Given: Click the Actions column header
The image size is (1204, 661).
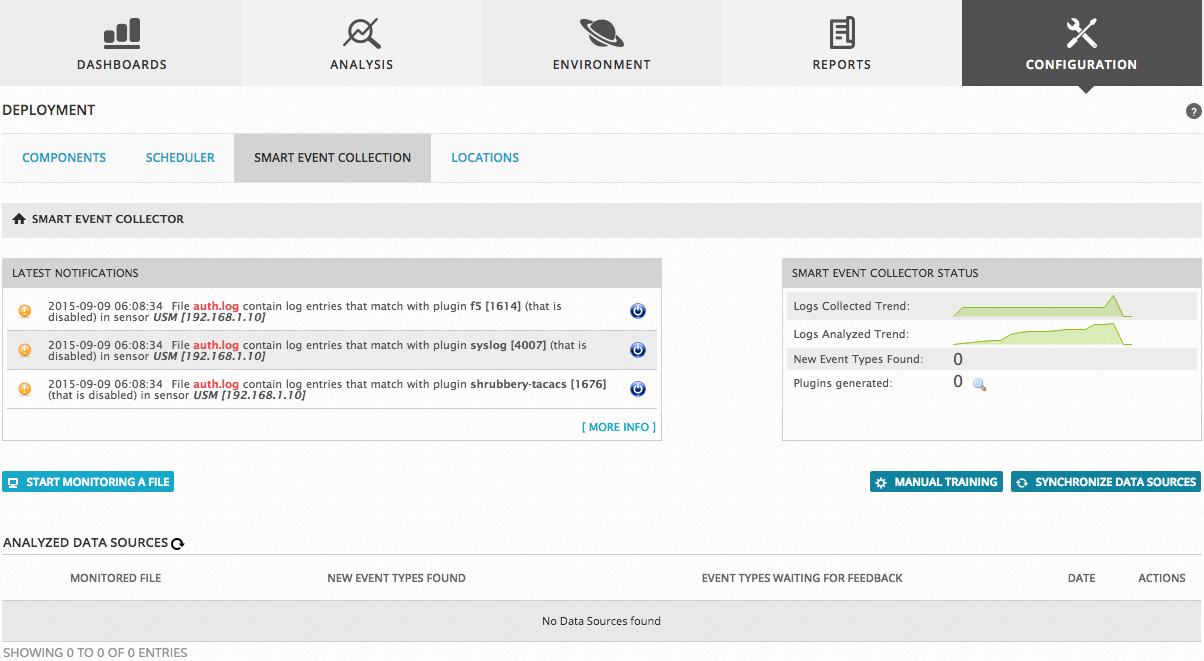Looking at the screenshot, I should [1162, 578].
